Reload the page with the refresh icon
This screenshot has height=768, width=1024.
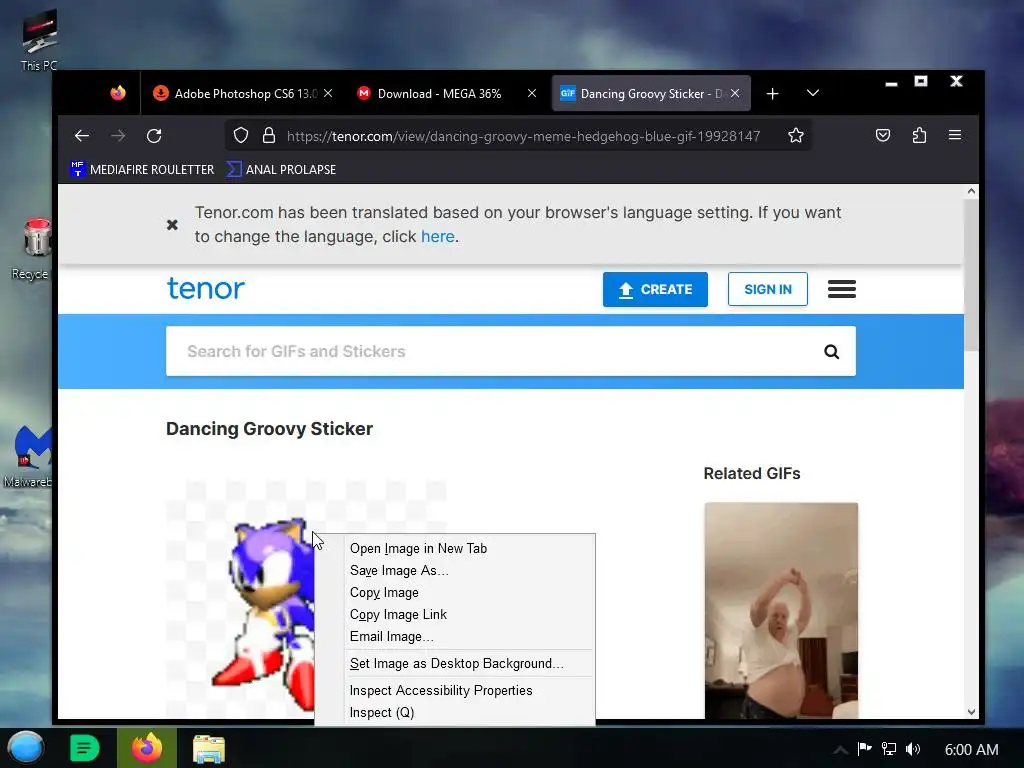(x=154, y=136)
